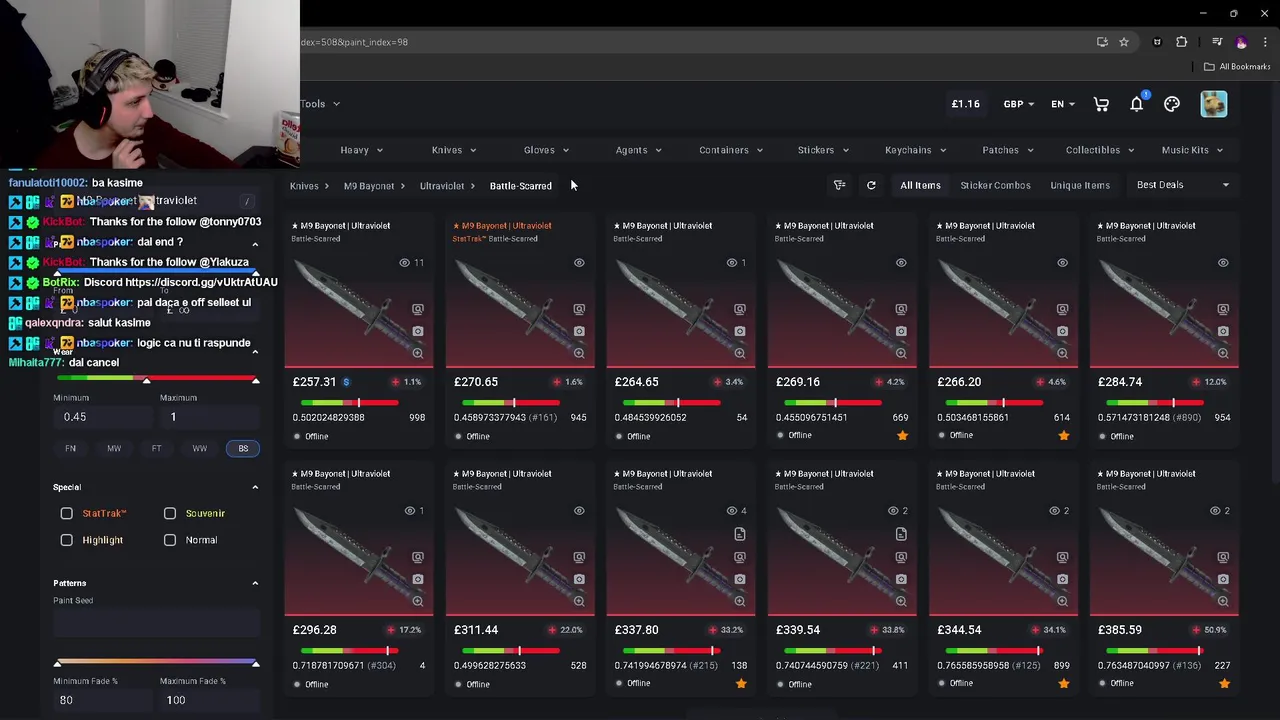Open the document icon on the £337.80 listing
Image resolution: width=1280 pixels, height=720 pixels.
pos(740,534)
